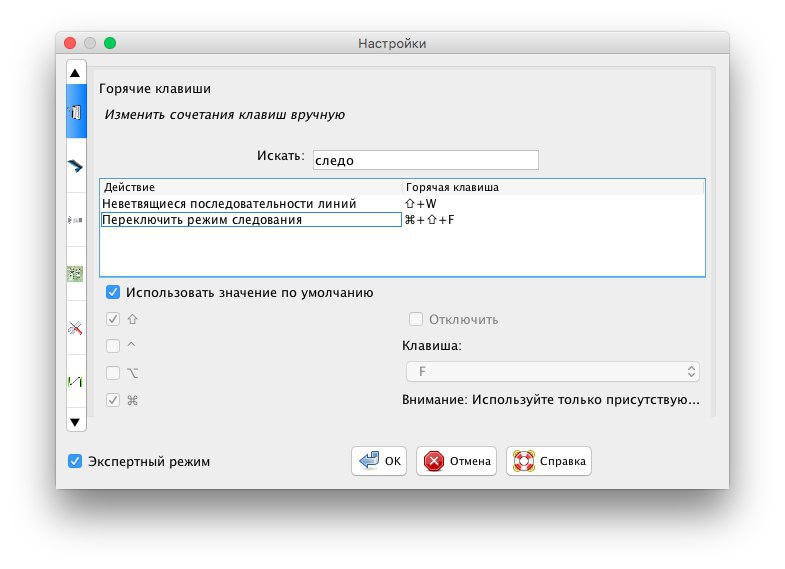The height and width of the screenshot is (569, 785).
Task: Open the green map tile preferences tab
Action: (x=76, y=274)
